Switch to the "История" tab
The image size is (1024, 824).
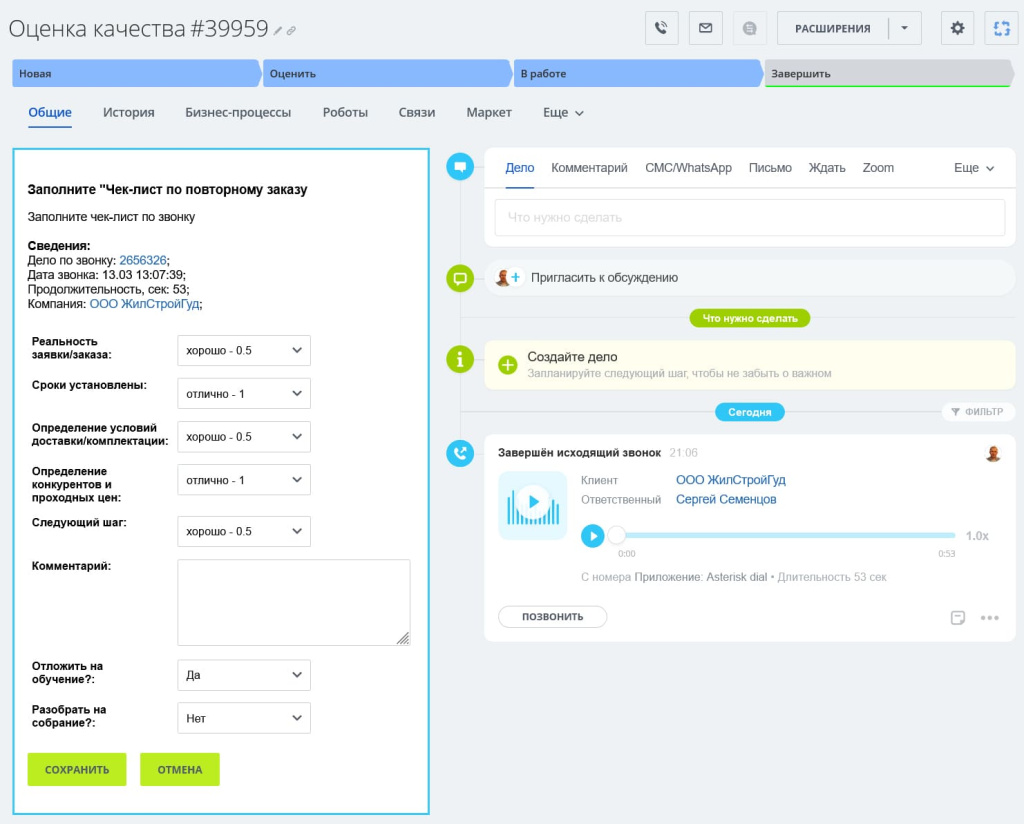click(x=128, y=113)
